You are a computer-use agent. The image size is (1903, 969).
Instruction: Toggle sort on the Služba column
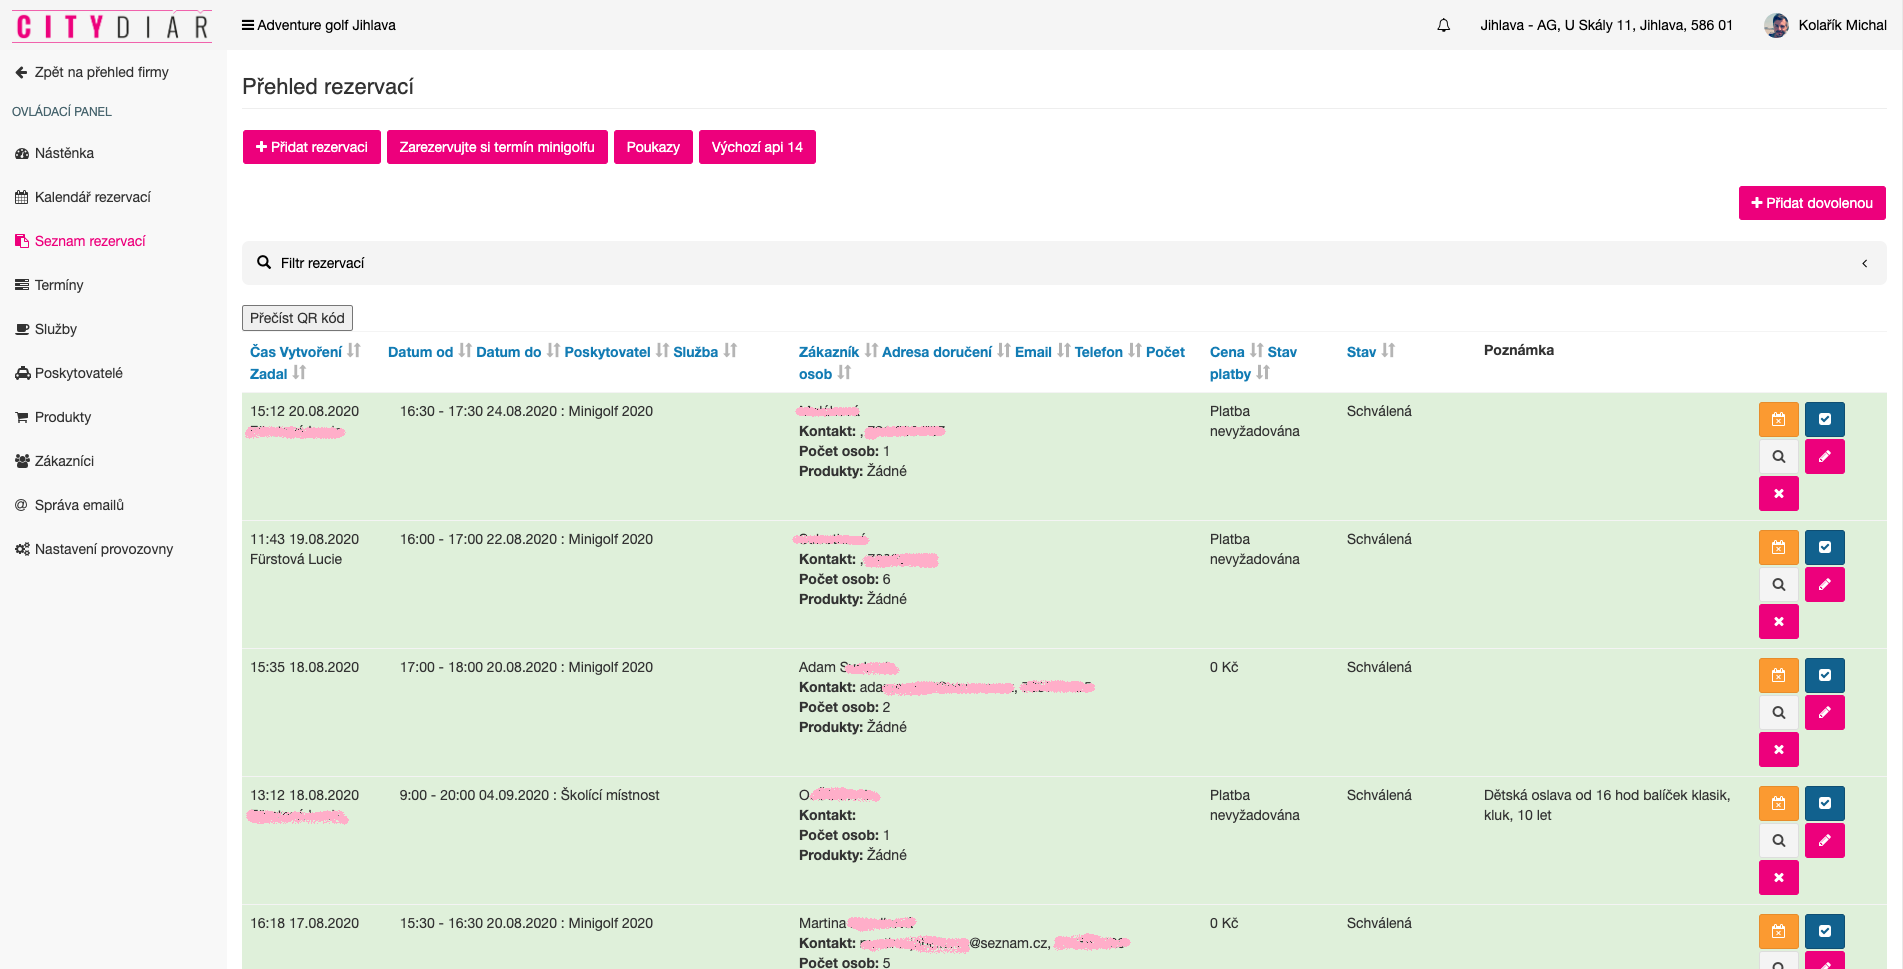point(730,351)
